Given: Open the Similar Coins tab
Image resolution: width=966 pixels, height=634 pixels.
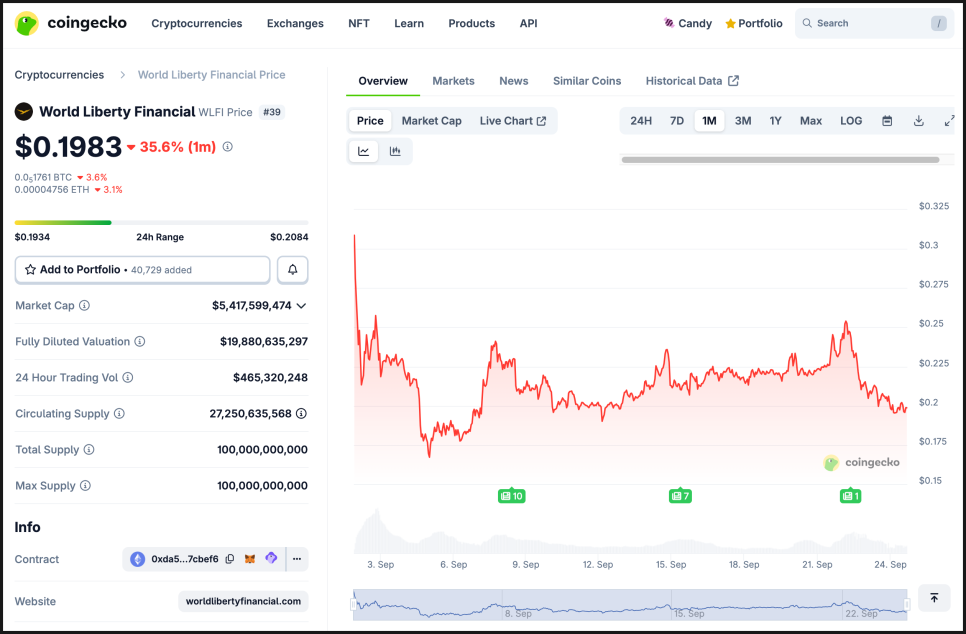Looking at the screenshot, I should [587, 81].
